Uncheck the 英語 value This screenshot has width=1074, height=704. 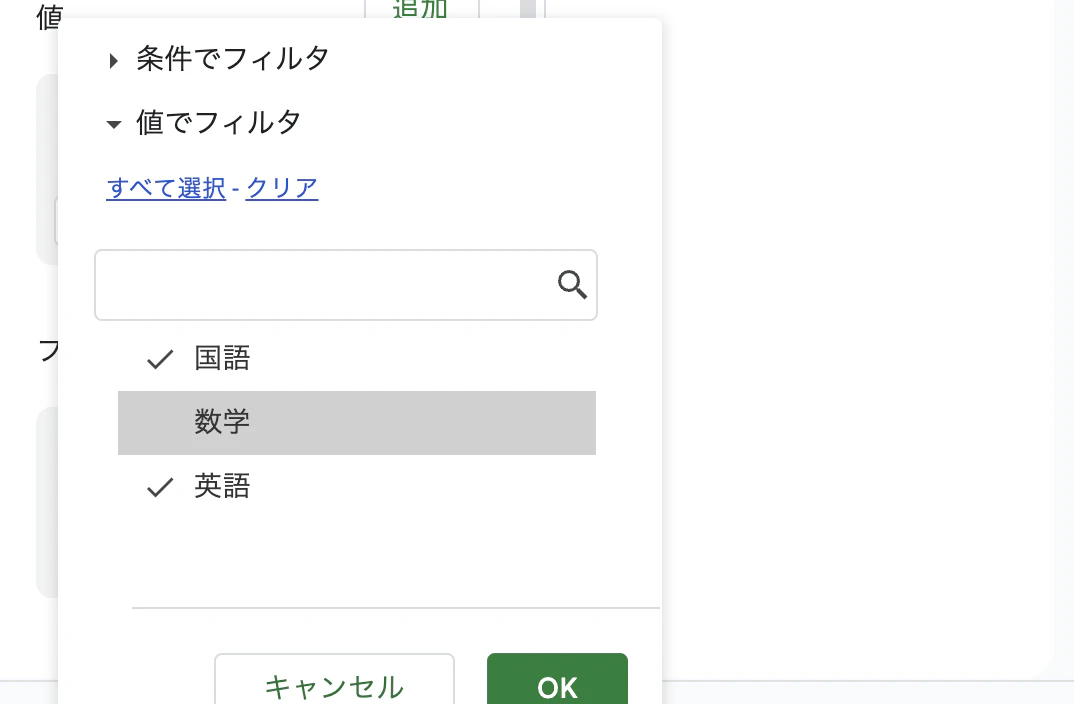222,487
